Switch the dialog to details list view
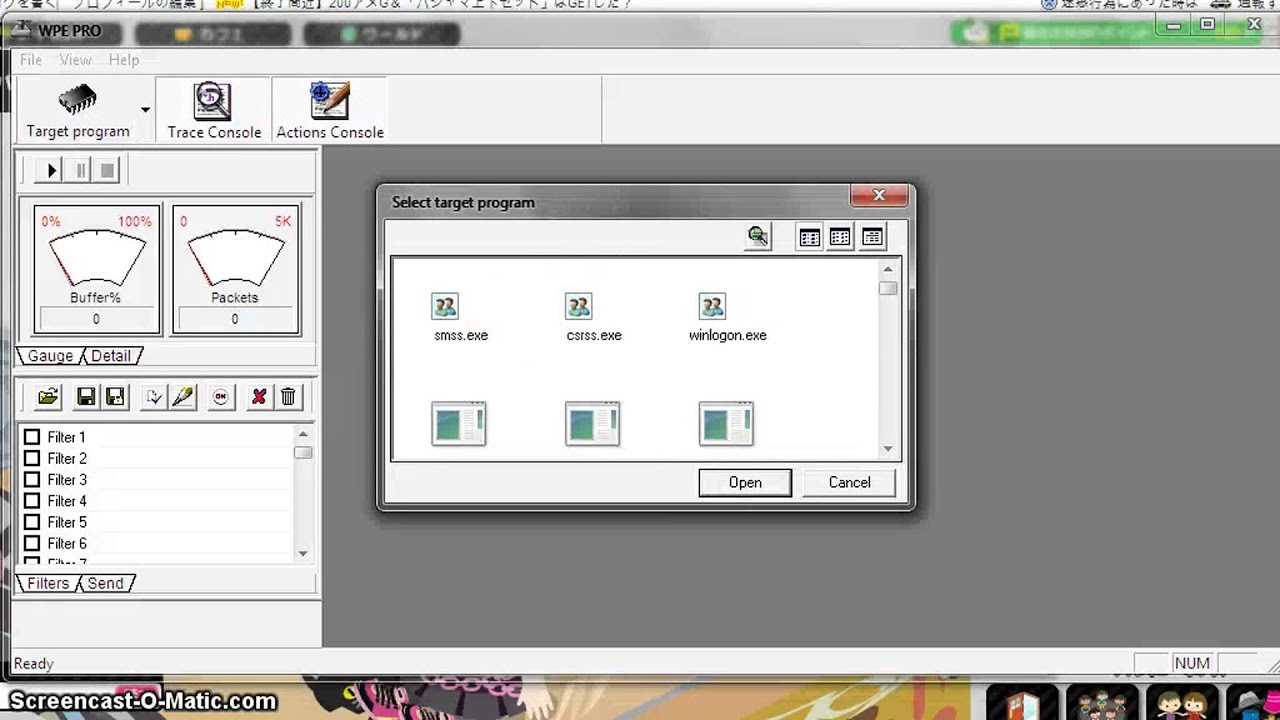The width and height of the screenshot is (1280, 720). coord(872,237)
